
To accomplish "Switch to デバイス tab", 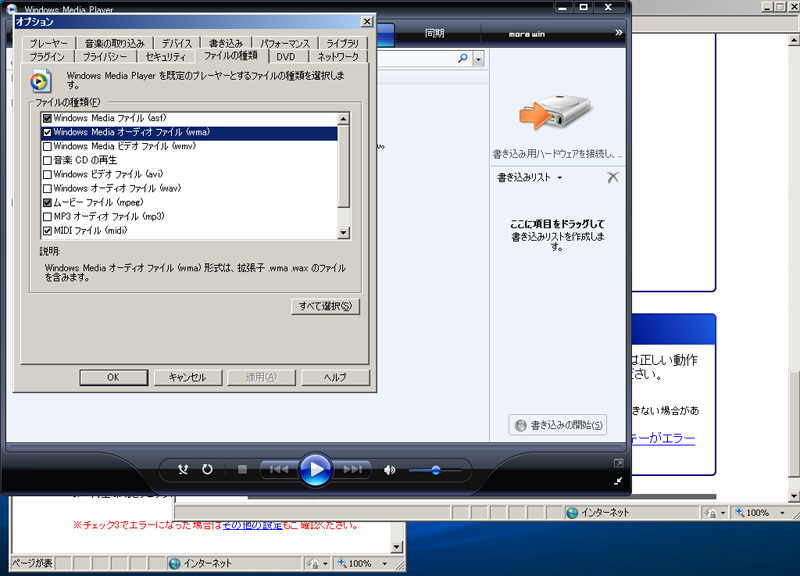I will 177,43.
